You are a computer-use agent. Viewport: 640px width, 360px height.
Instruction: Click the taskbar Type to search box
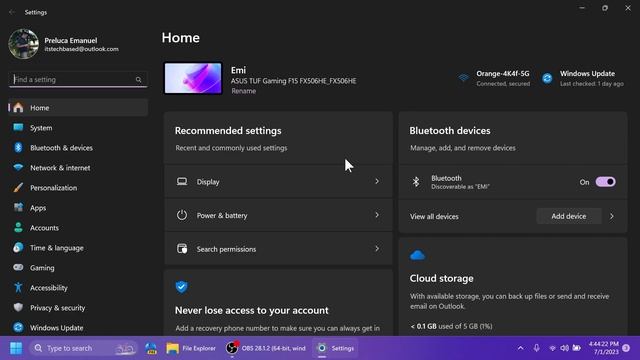click(x=84, y=348)
